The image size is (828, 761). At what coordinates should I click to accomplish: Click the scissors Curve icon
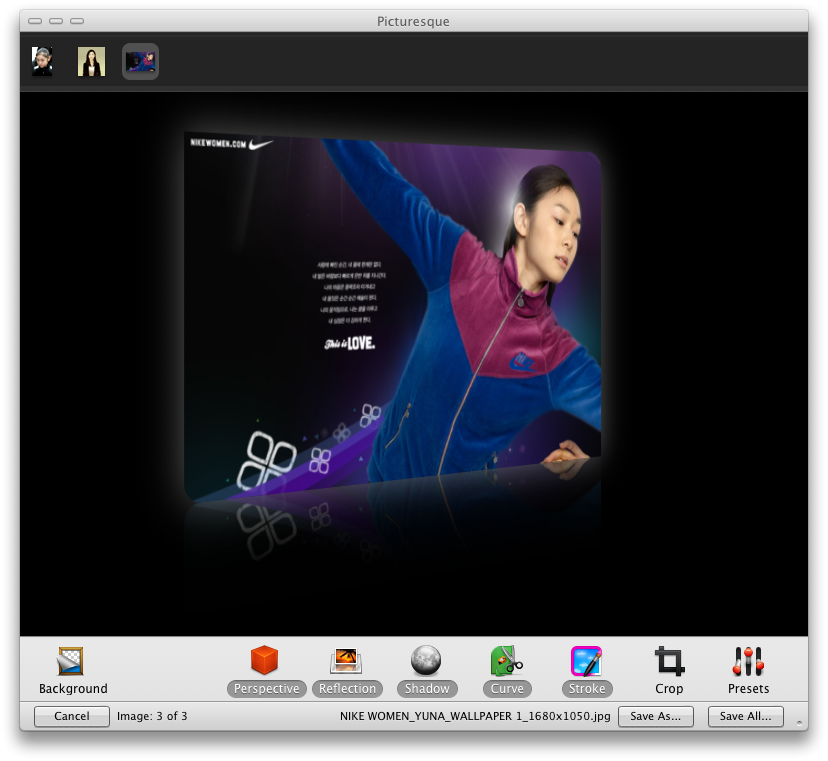click(506, 661)
